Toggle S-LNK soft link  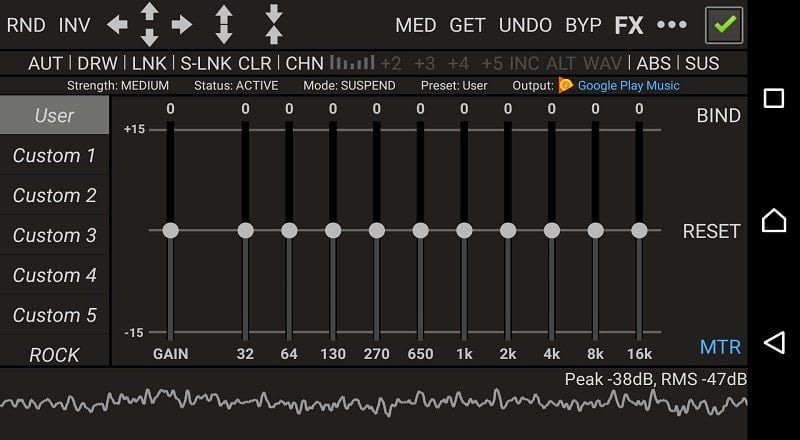click(206, 63)
